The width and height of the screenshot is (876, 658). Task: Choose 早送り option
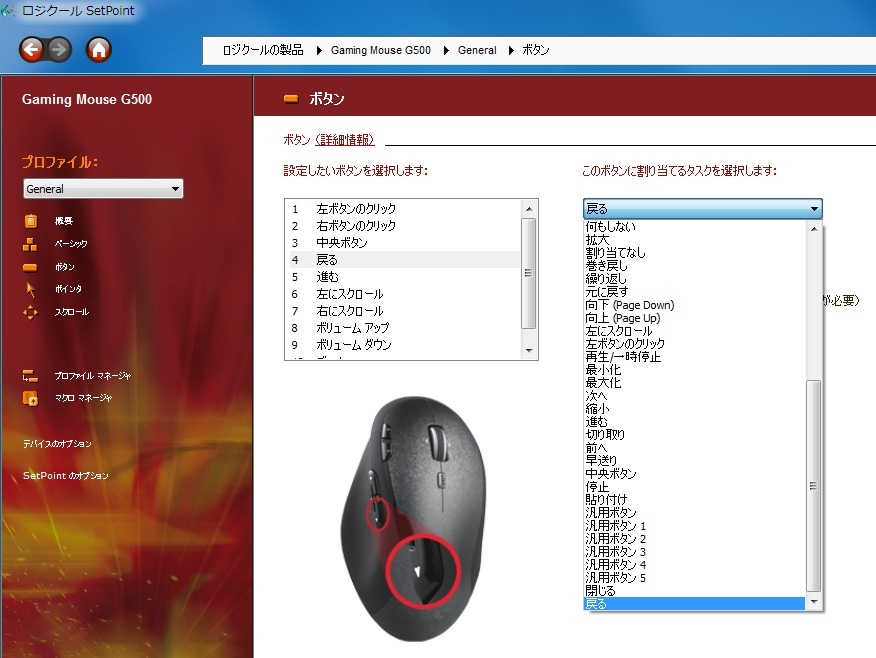click(694, 461)
